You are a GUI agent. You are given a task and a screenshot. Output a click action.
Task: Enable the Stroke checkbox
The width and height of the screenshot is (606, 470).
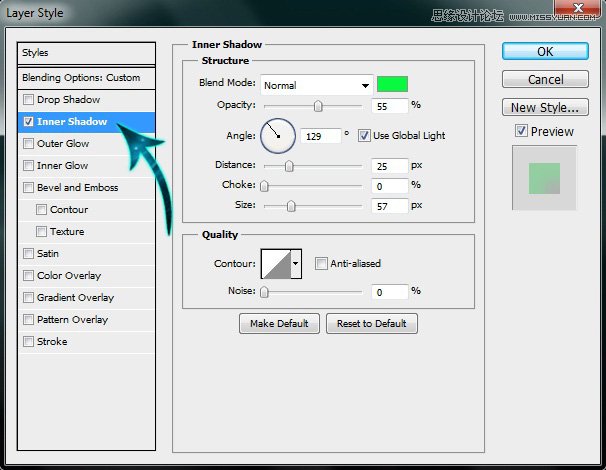[x=28, y=342]
